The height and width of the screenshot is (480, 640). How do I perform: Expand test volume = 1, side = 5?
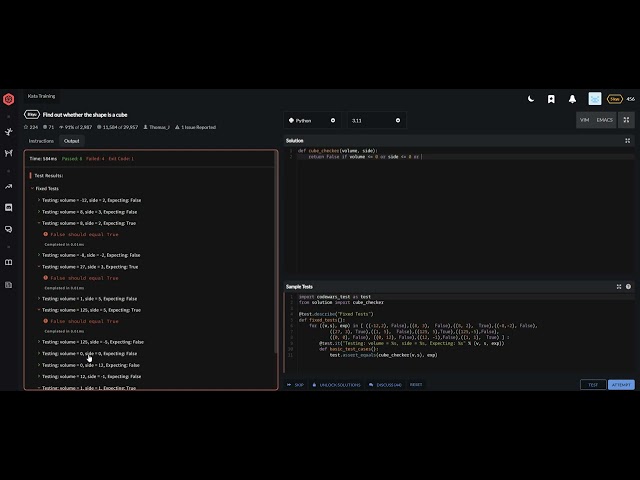point(87,299)
